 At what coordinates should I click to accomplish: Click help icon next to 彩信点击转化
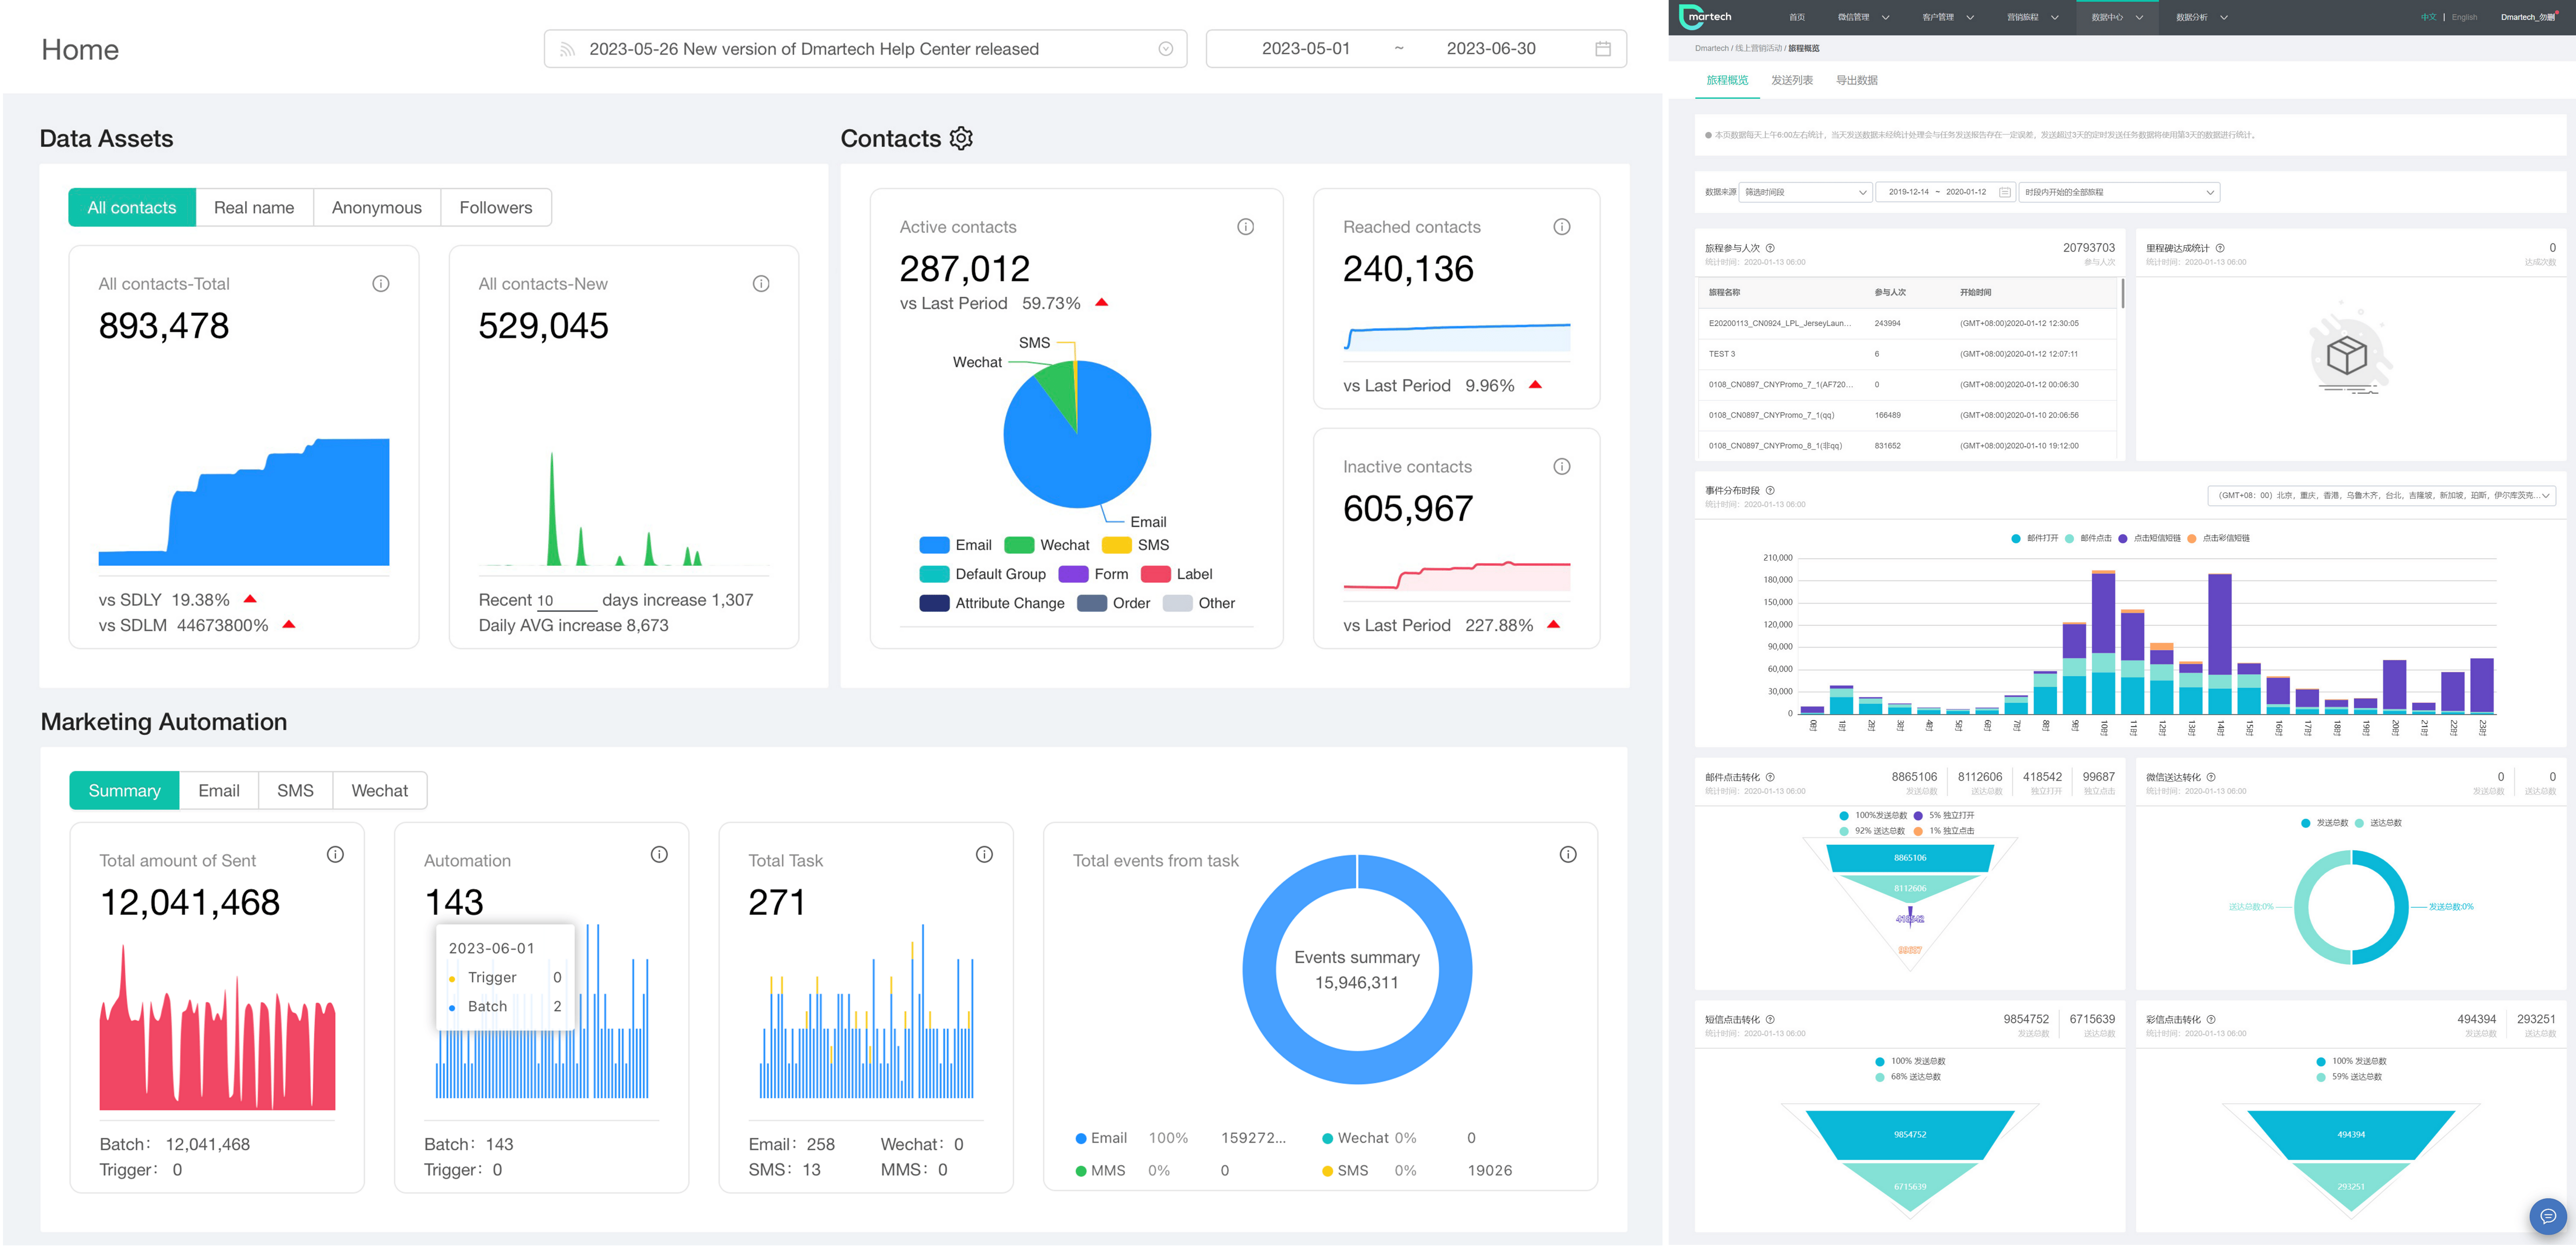pos(2211,1019)
